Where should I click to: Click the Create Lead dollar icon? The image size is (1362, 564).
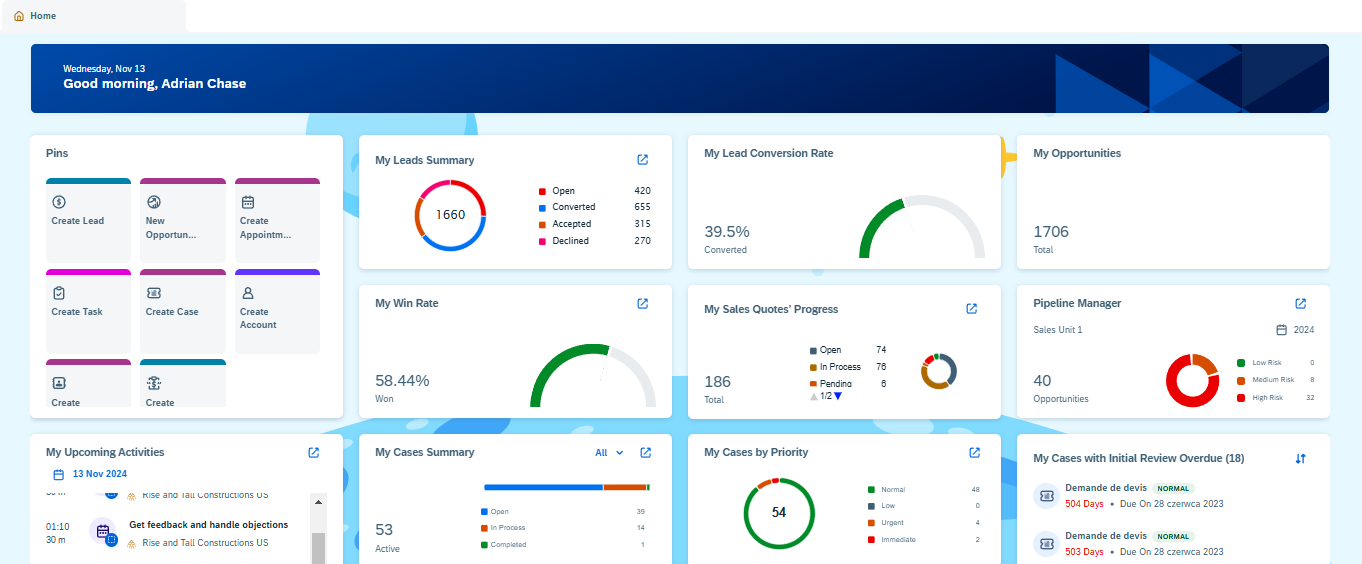click(59, 202)
